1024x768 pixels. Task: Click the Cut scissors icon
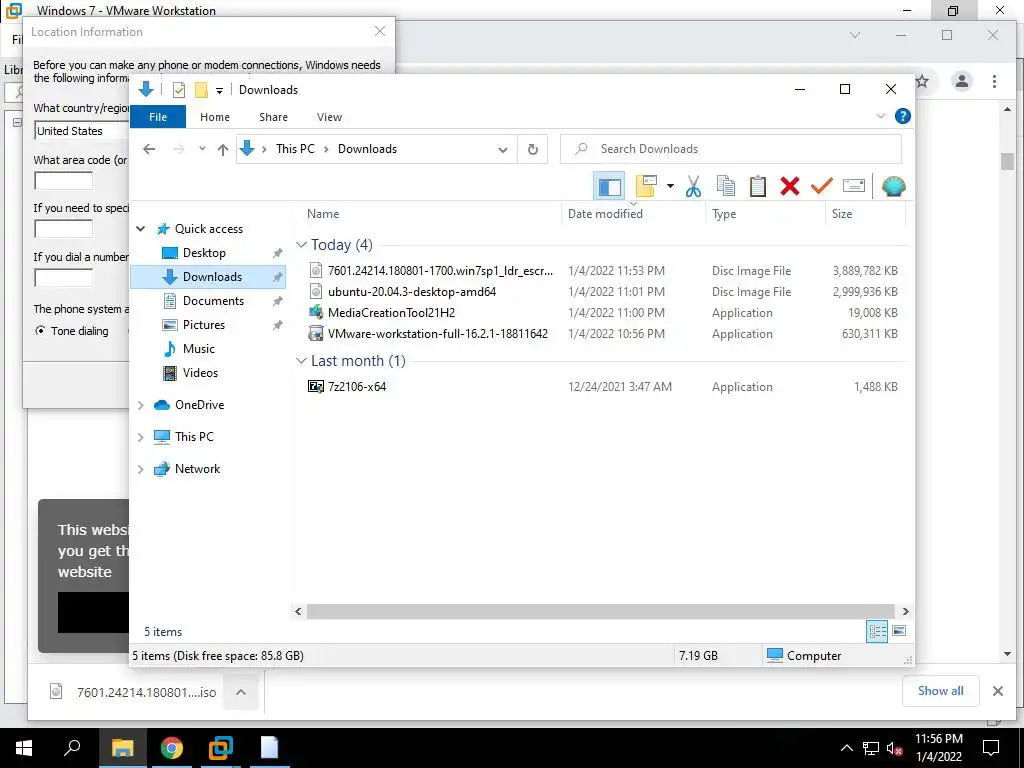pos(693,187)
